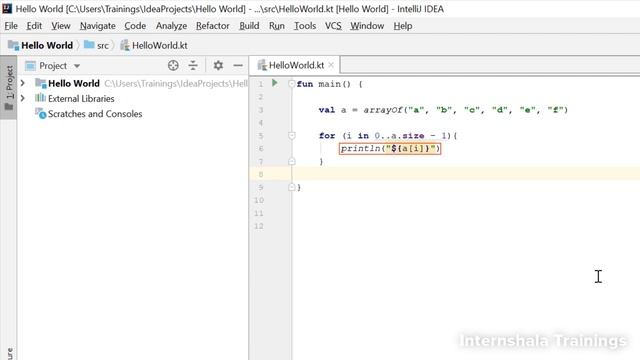Click the External Libraries bar chart icon
The width and height of the screenshot is (640, 360).
tap(40, 98)
